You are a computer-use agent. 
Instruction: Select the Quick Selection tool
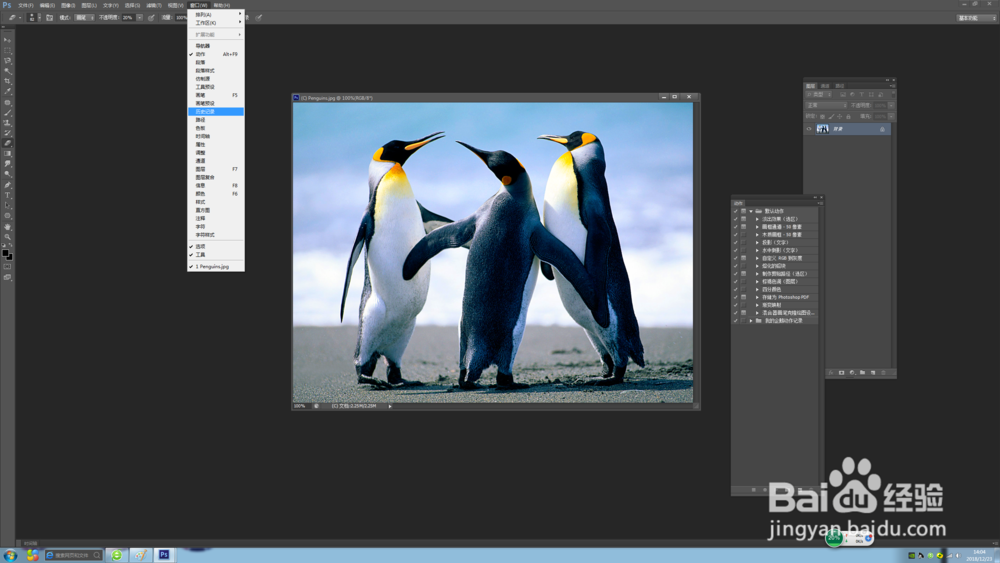(8, 71)
